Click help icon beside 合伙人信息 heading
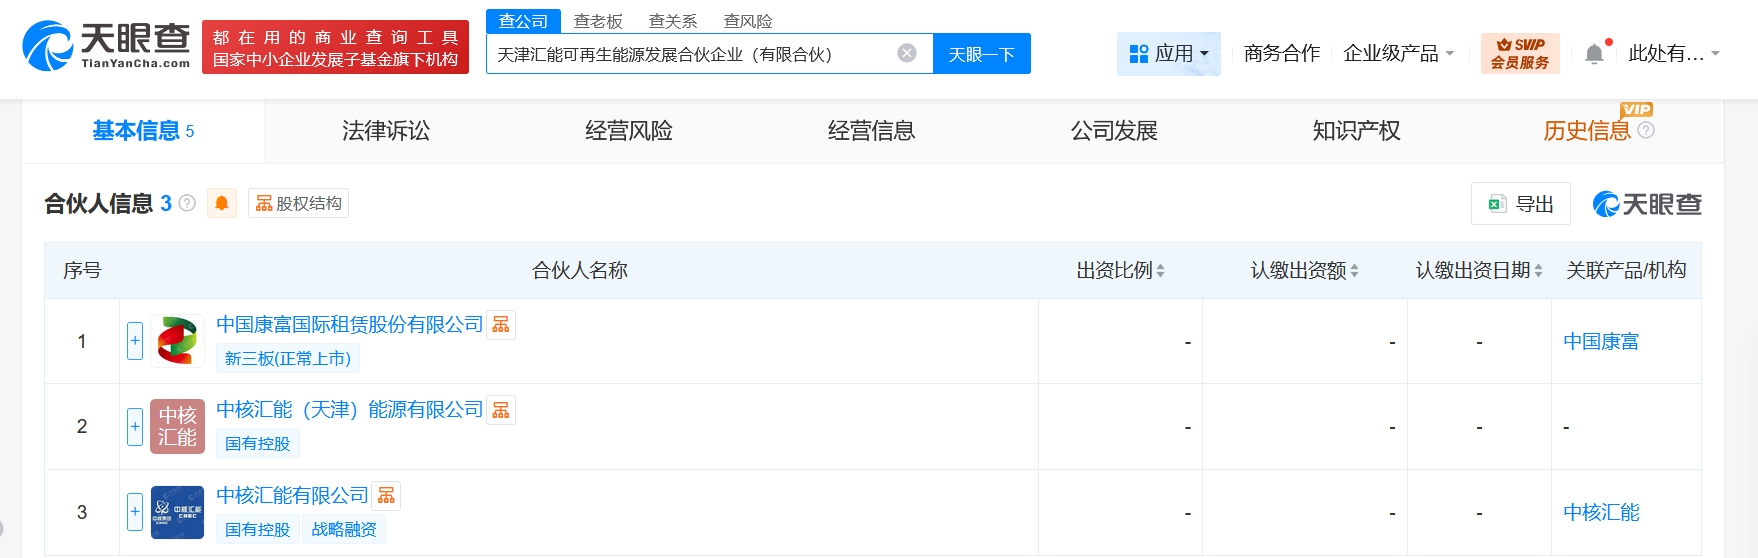The height and width of the screenshot is (558, 1758). (187, 203)
